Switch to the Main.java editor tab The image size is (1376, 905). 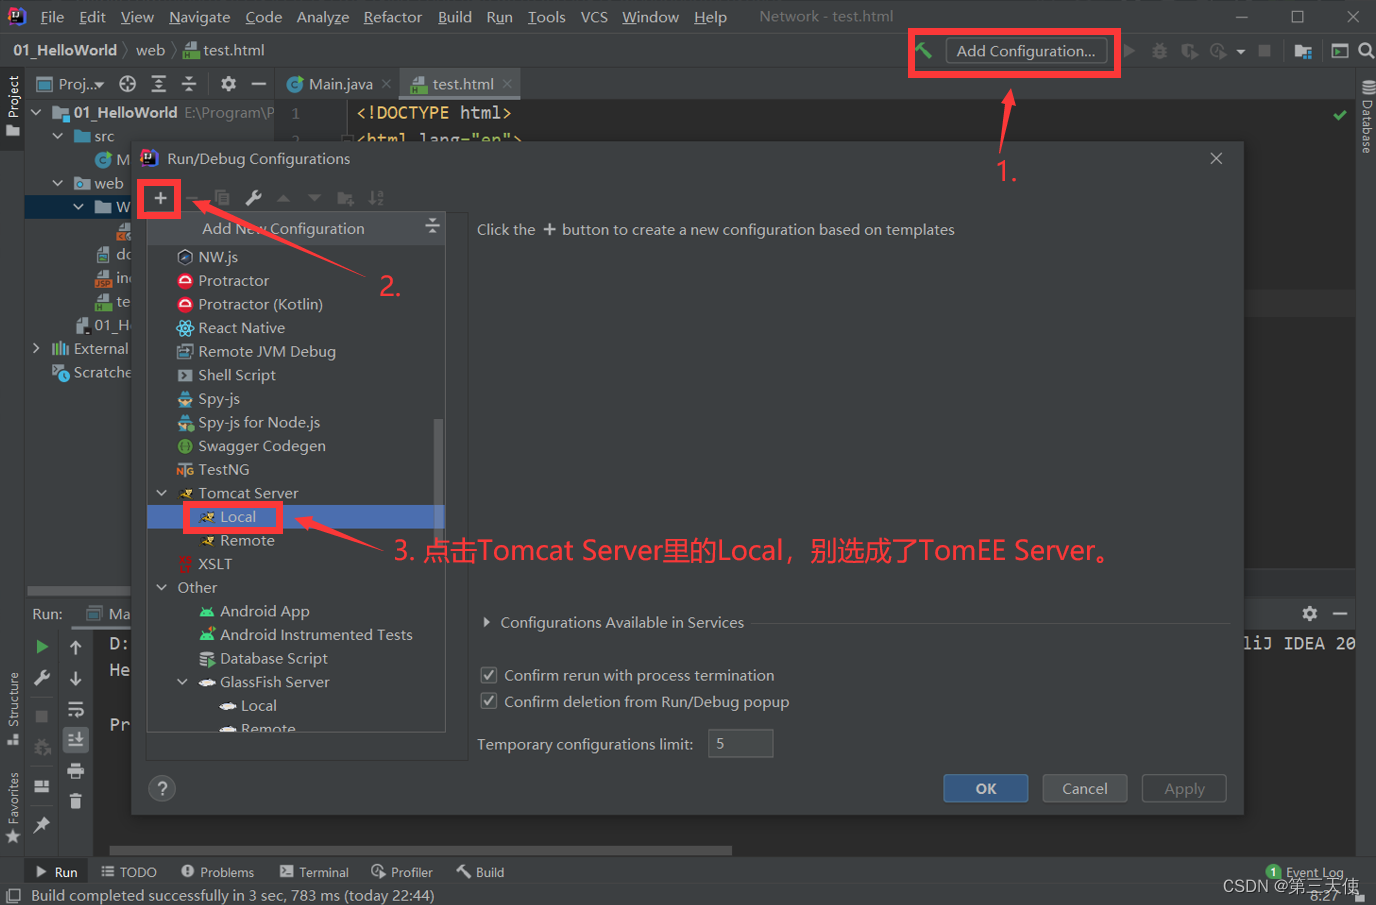339,84
